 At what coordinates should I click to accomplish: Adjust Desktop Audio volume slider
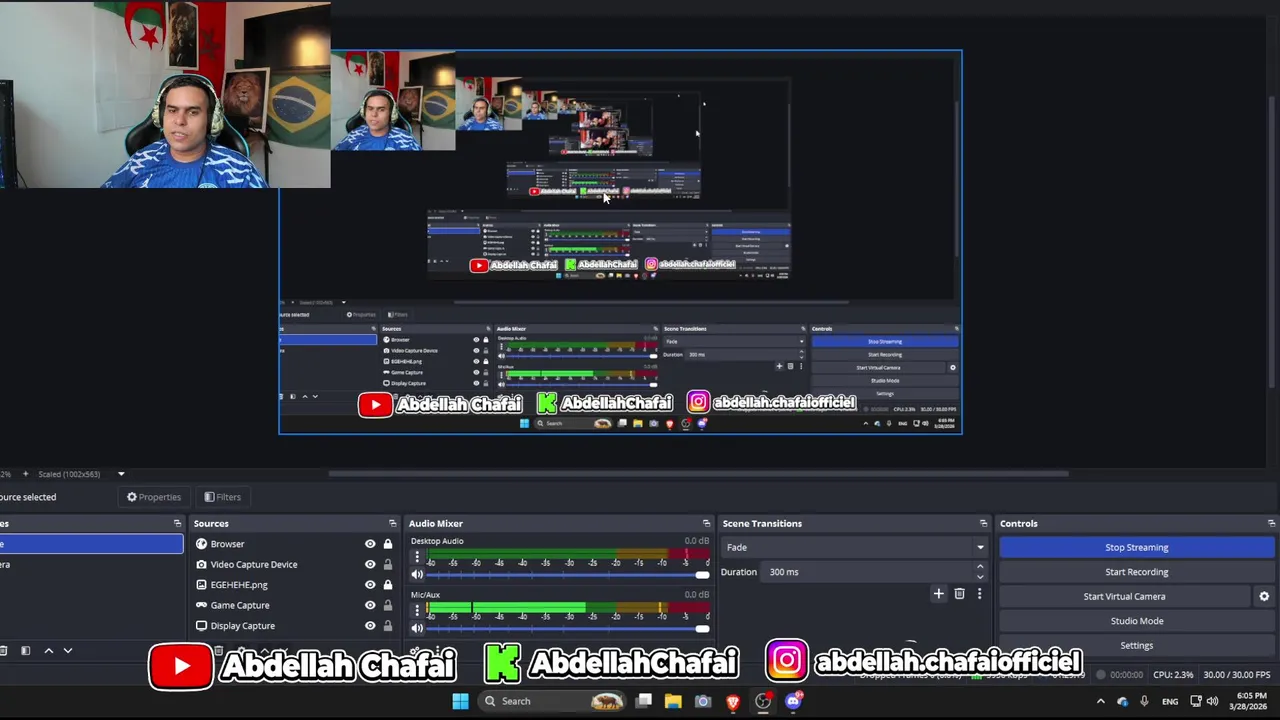tap(567, 574)
